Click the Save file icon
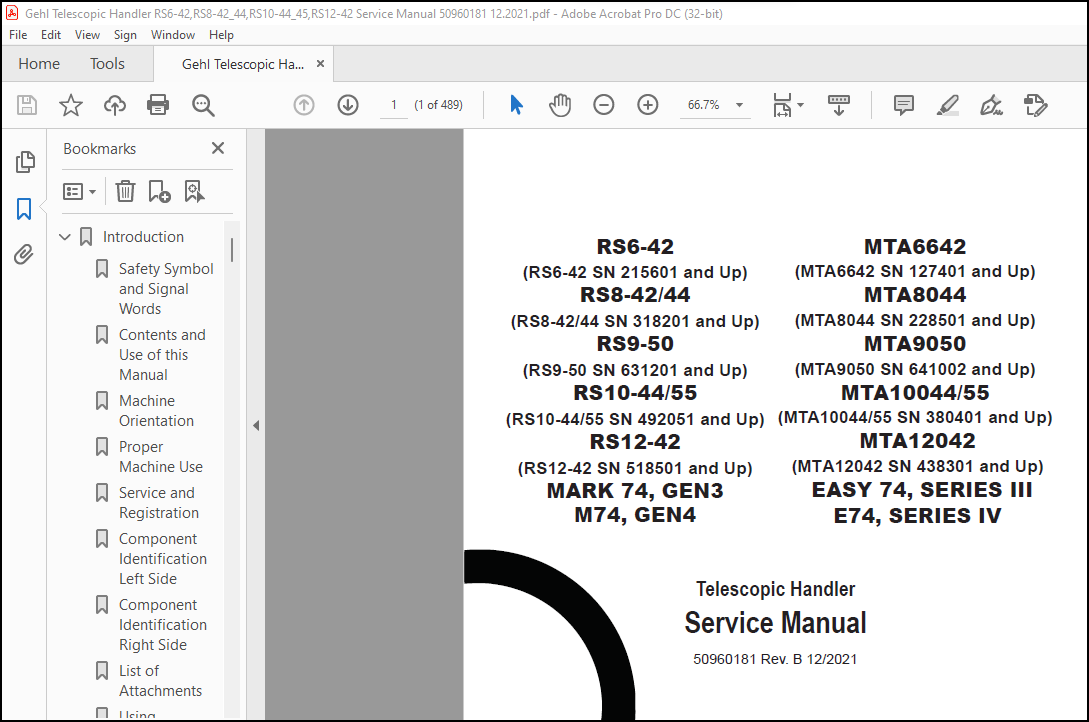The image size is (1089, 722). click(26, 105)
